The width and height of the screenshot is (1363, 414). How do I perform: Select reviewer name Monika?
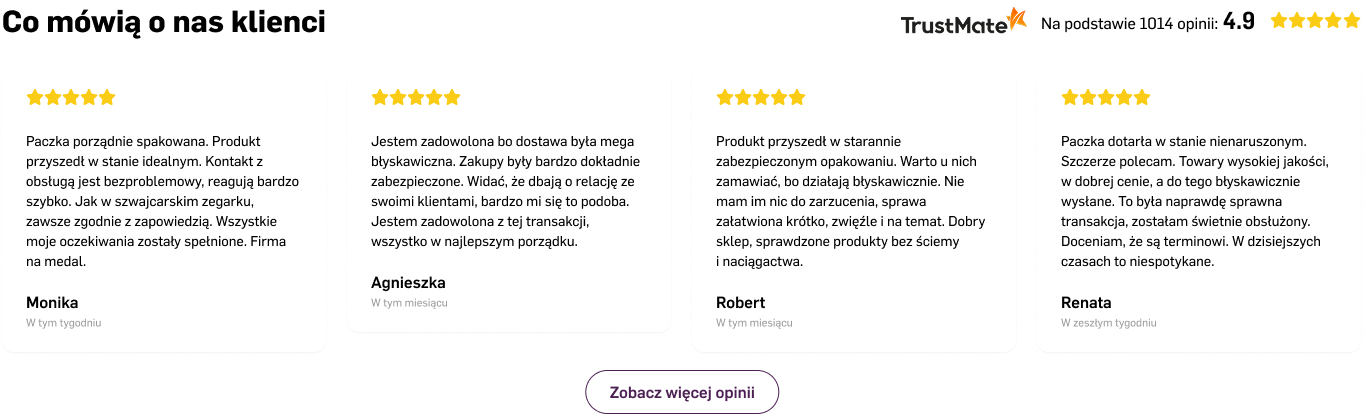(x=52, y=302)
